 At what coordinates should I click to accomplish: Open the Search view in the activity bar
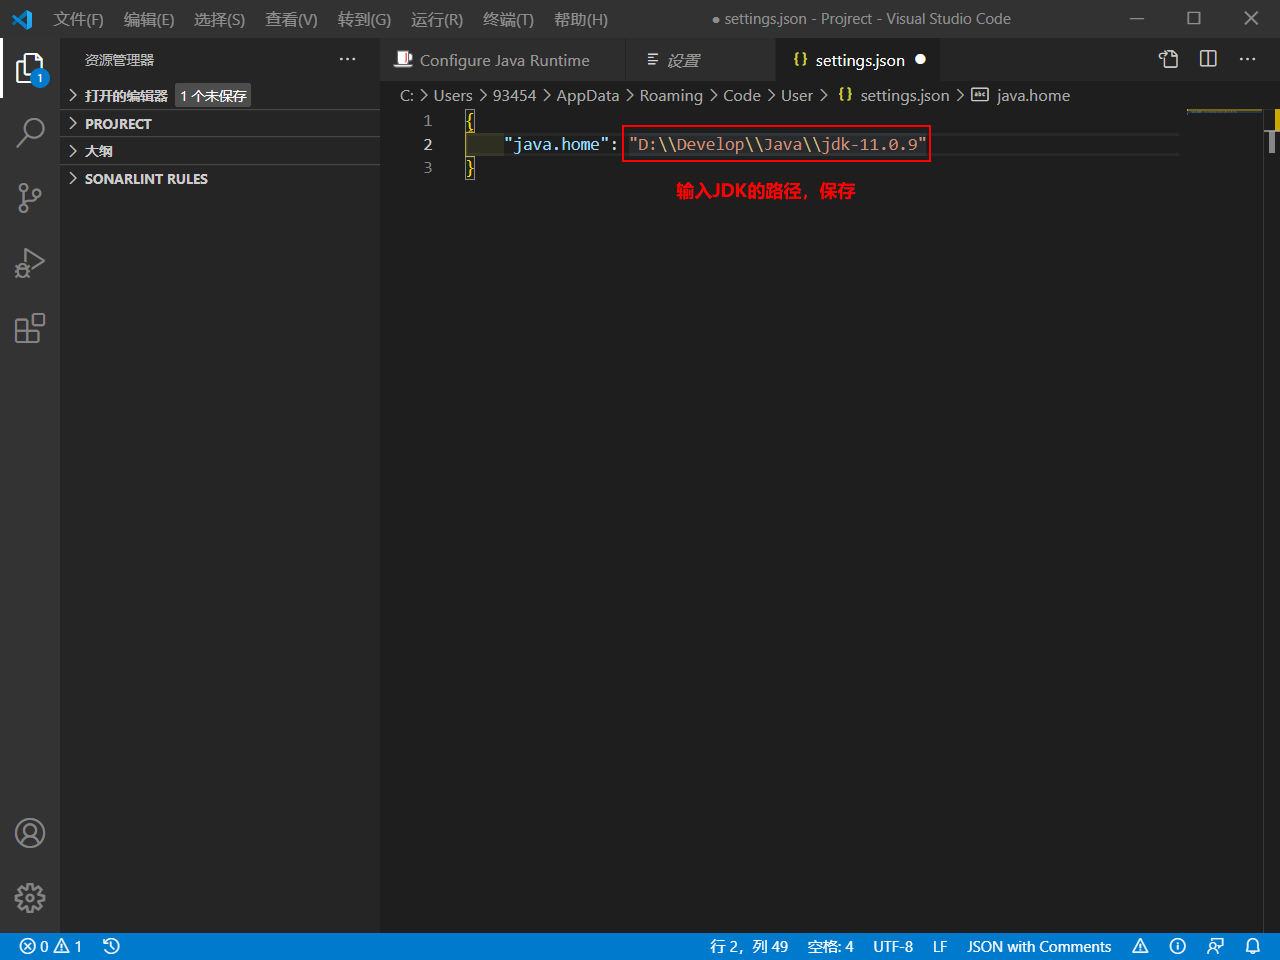(x=30, y=132)
